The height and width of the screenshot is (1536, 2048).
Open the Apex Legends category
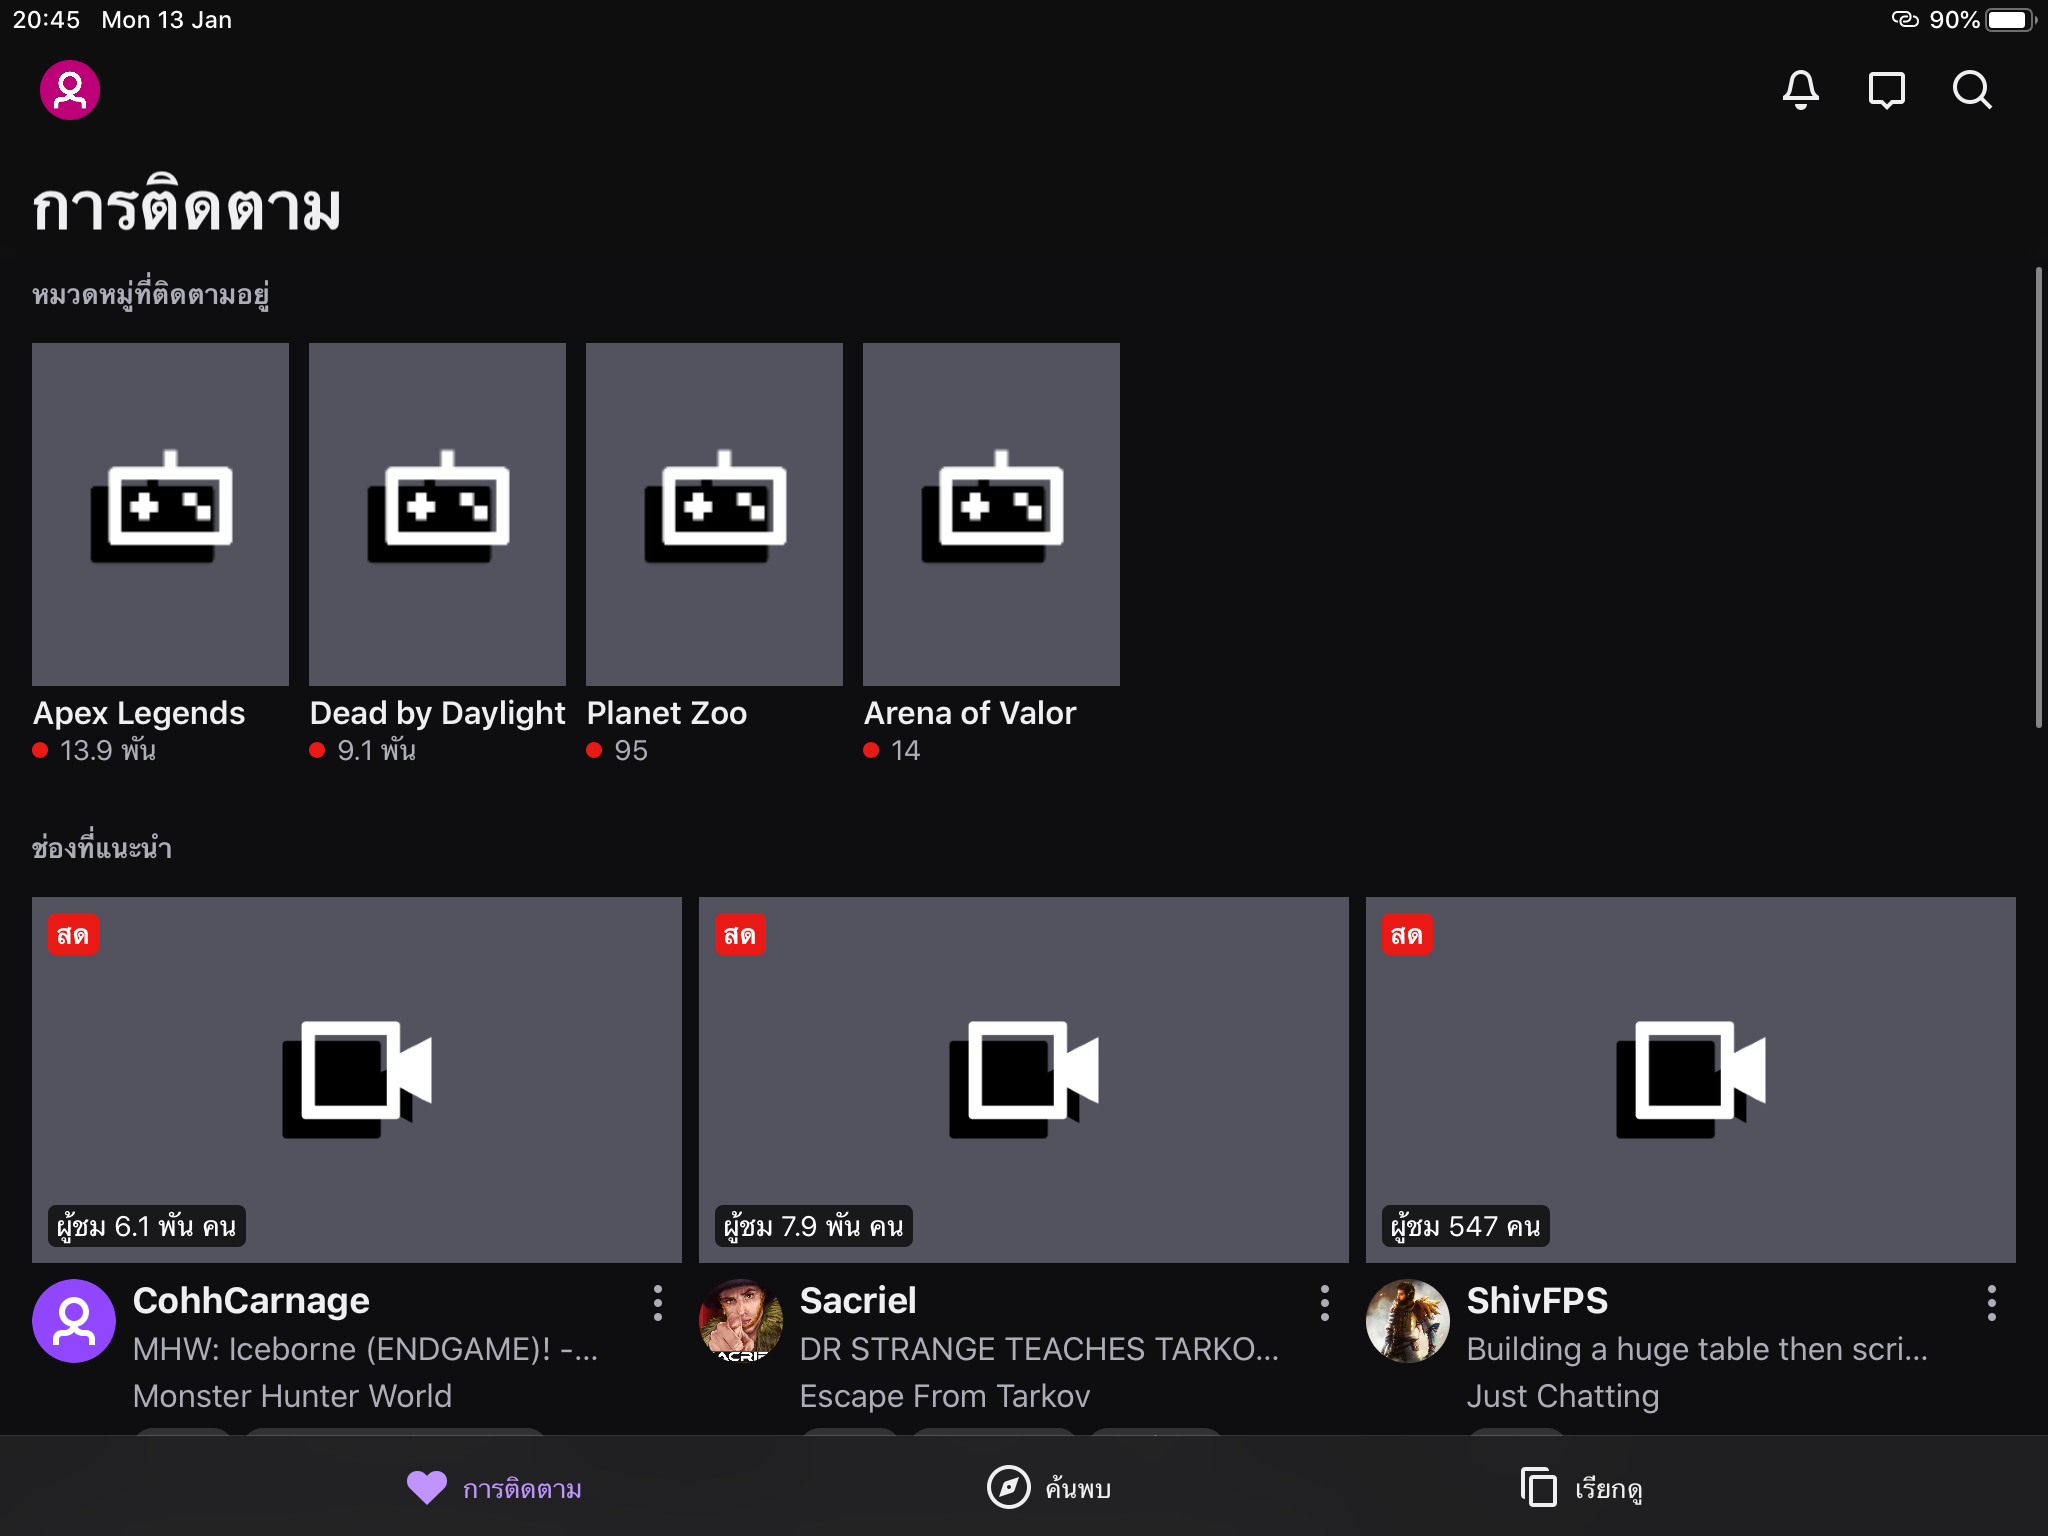pos(160,514)
